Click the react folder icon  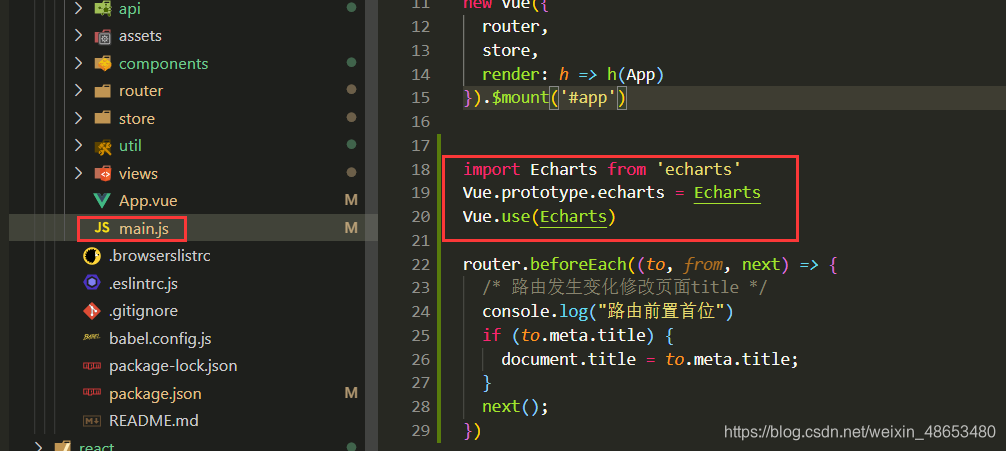tap(62, 447)
